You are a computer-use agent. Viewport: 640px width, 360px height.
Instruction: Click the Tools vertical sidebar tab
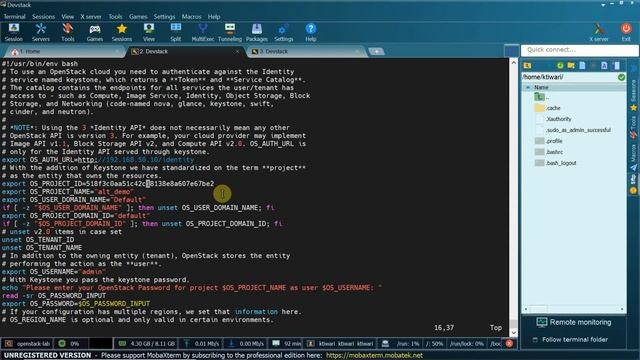(x=633, y=127)
